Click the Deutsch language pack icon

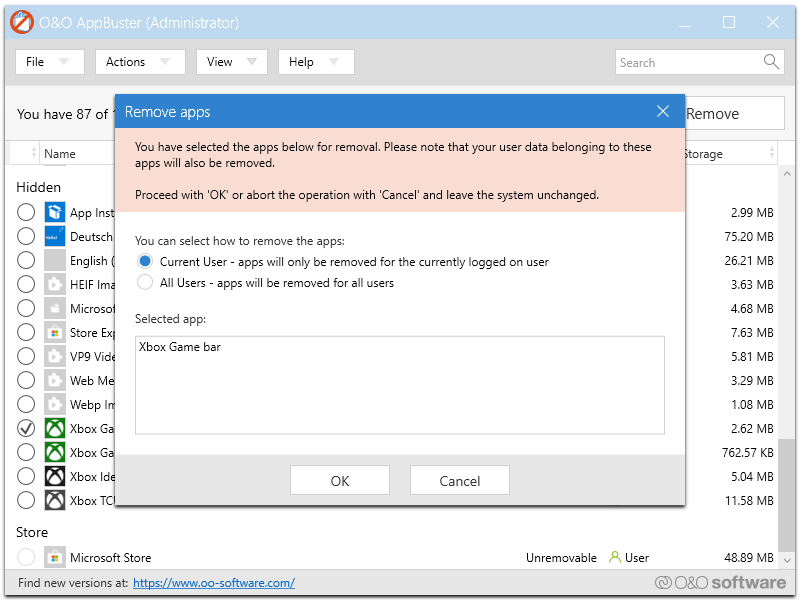tap(55, 236)
